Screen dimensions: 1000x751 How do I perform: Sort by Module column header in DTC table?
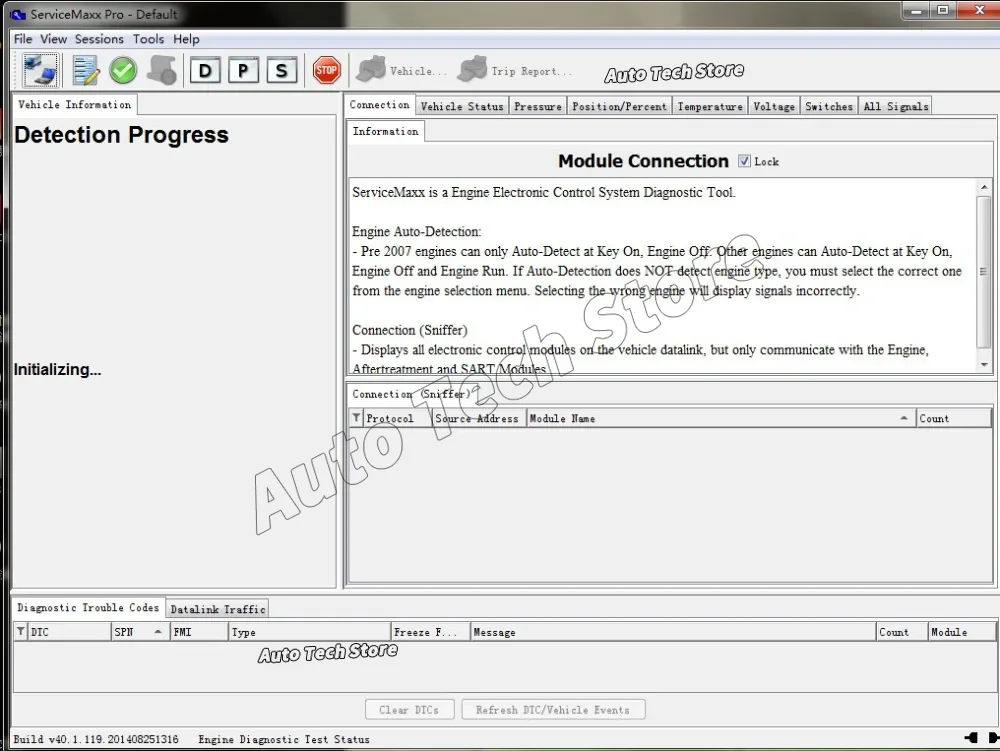point(961,632)
